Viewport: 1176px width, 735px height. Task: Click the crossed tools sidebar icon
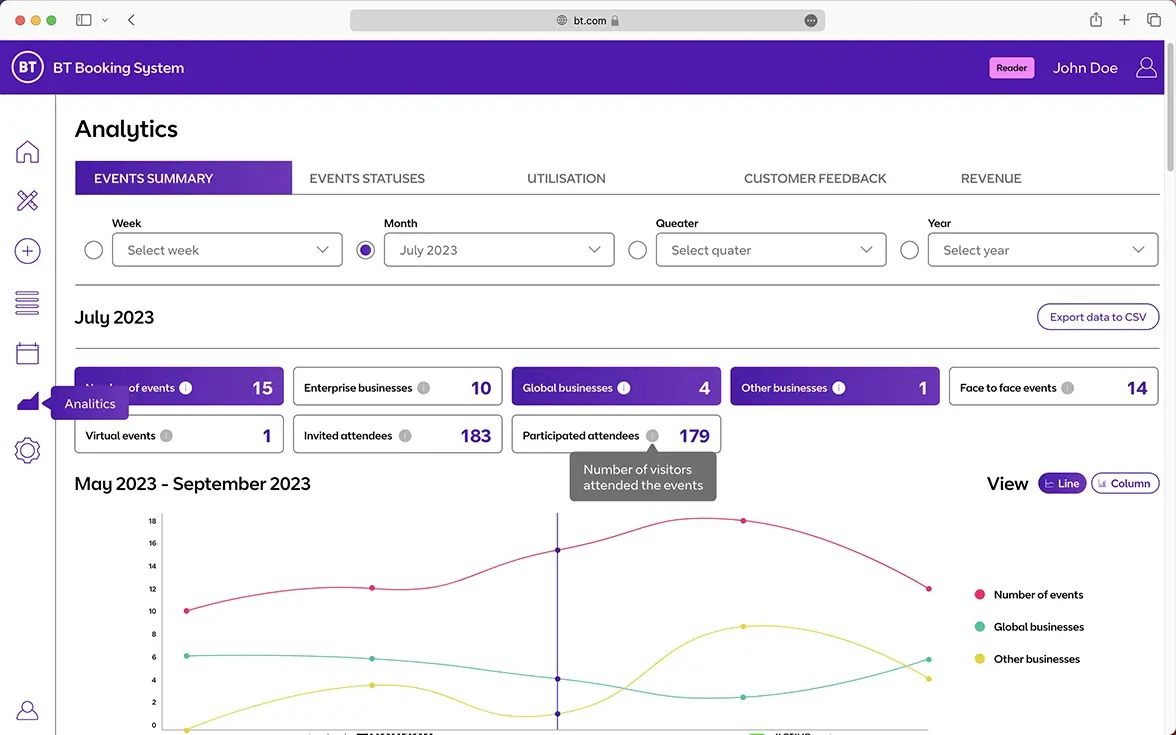(x=27, y=201)
